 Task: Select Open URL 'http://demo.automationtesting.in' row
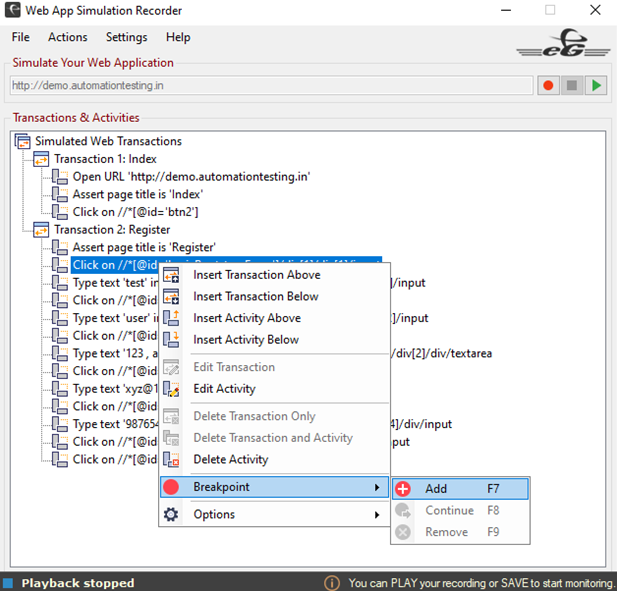click(191, 177)
